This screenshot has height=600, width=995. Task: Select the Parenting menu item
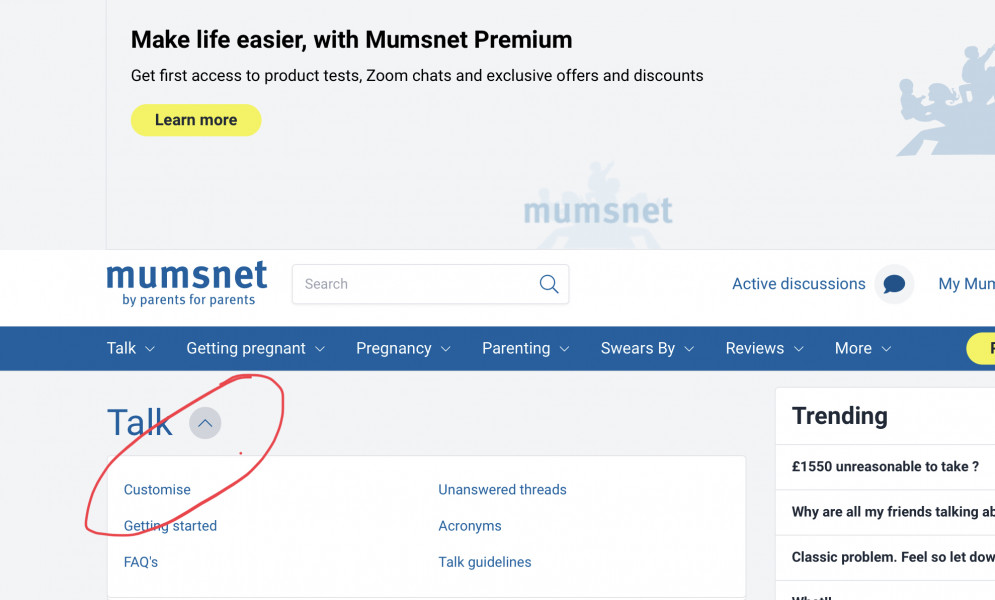tap(517, 348)
